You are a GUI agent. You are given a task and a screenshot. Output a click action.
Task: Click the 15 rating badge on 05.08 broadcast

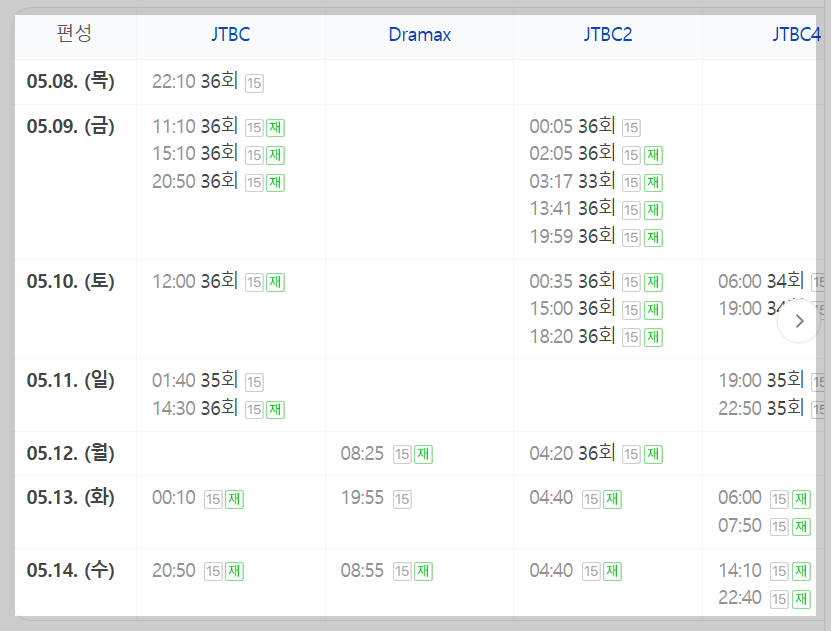pos(253,83)
